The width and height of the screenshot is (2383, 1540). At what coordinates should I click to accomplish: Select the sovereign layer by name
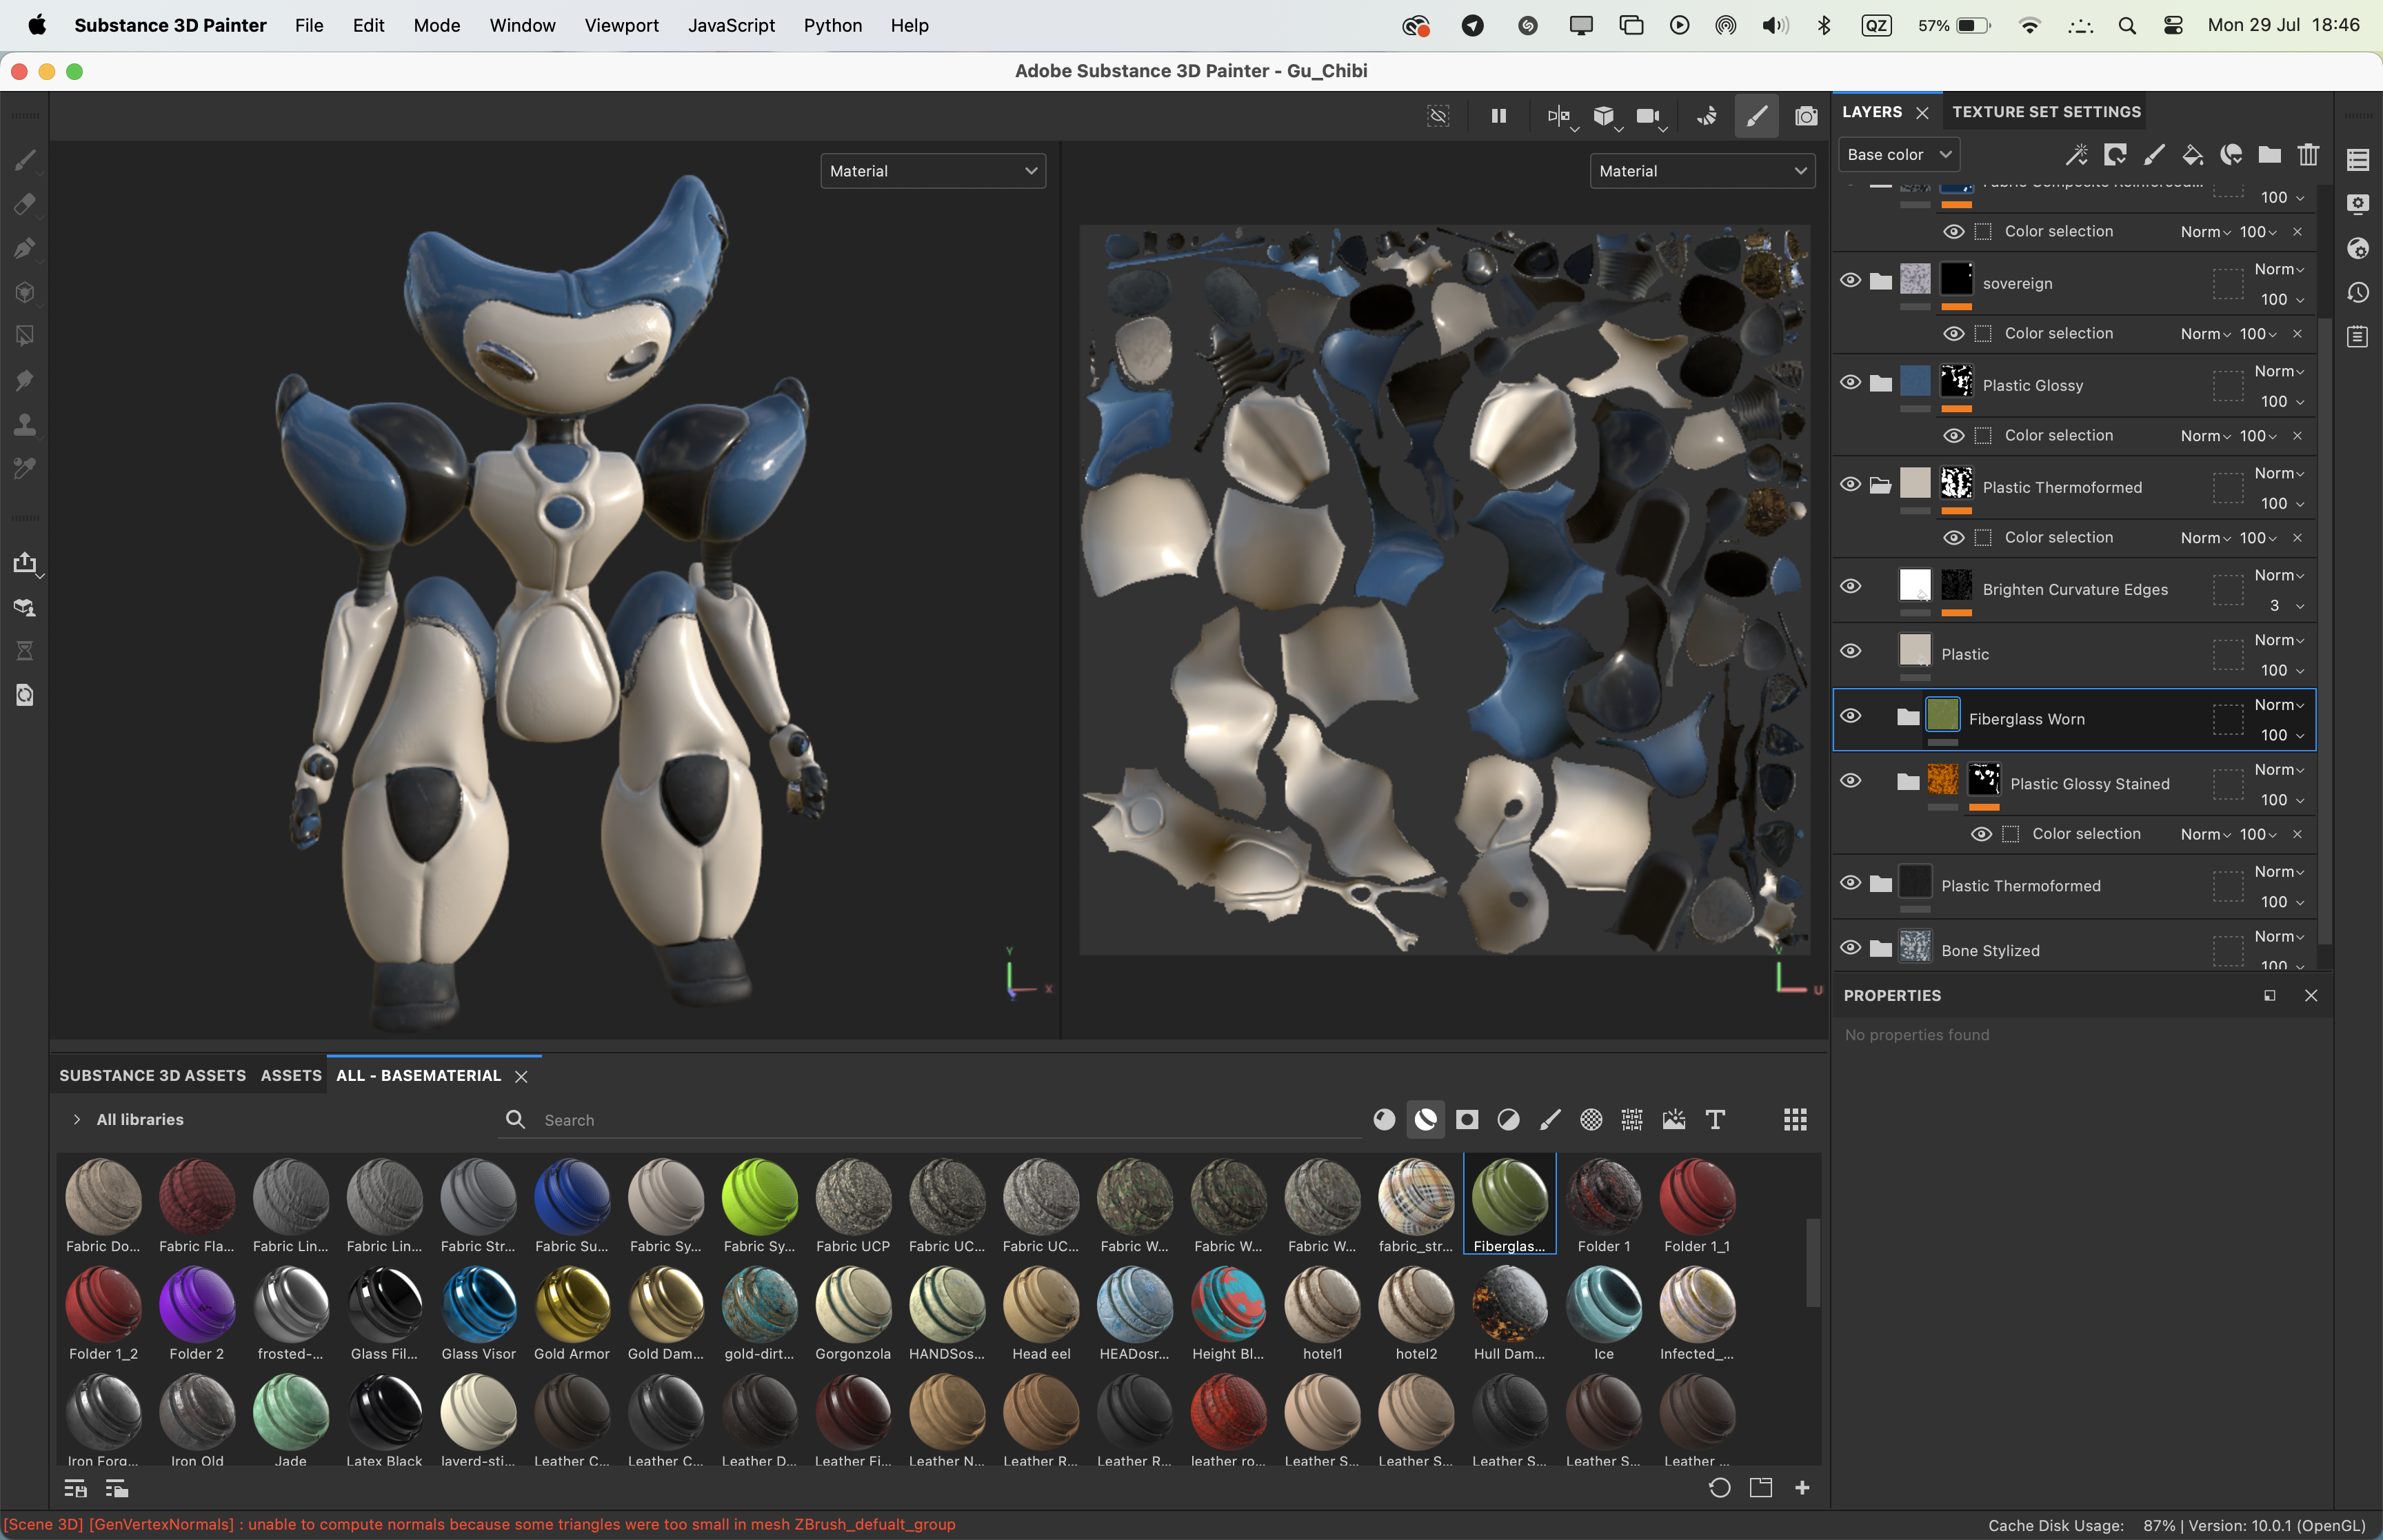tap(2017, 284)
